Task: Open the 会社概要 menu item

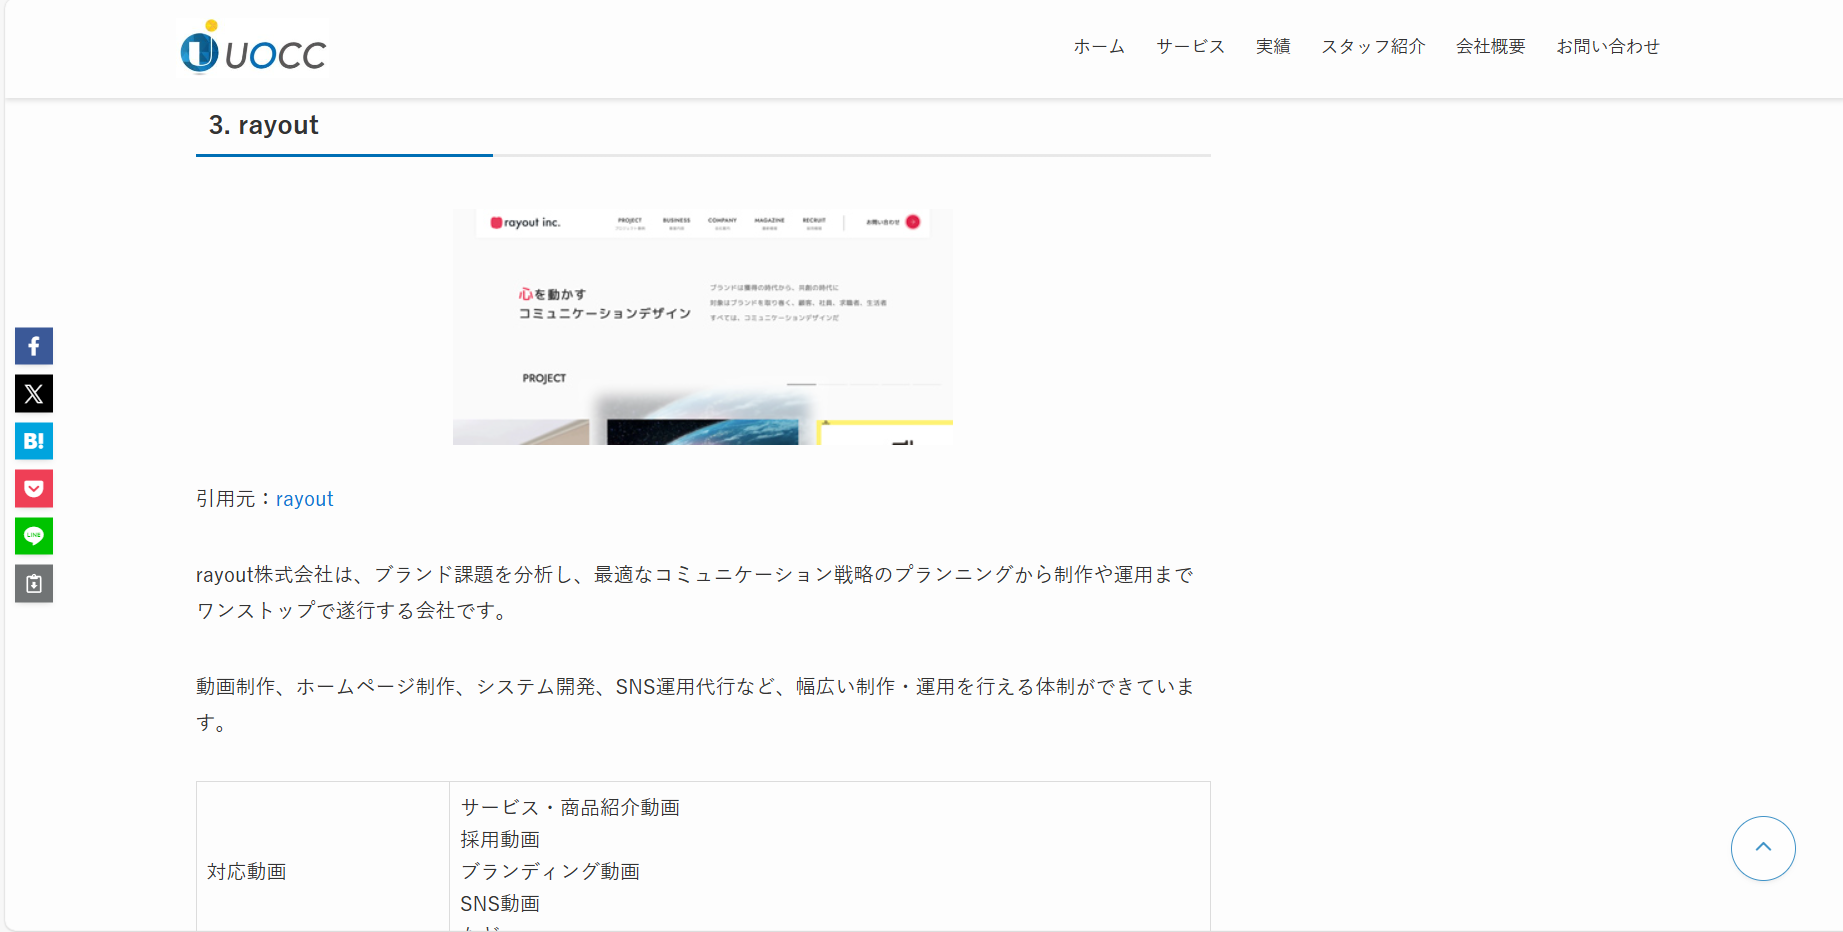Action: click(1490, 46)
